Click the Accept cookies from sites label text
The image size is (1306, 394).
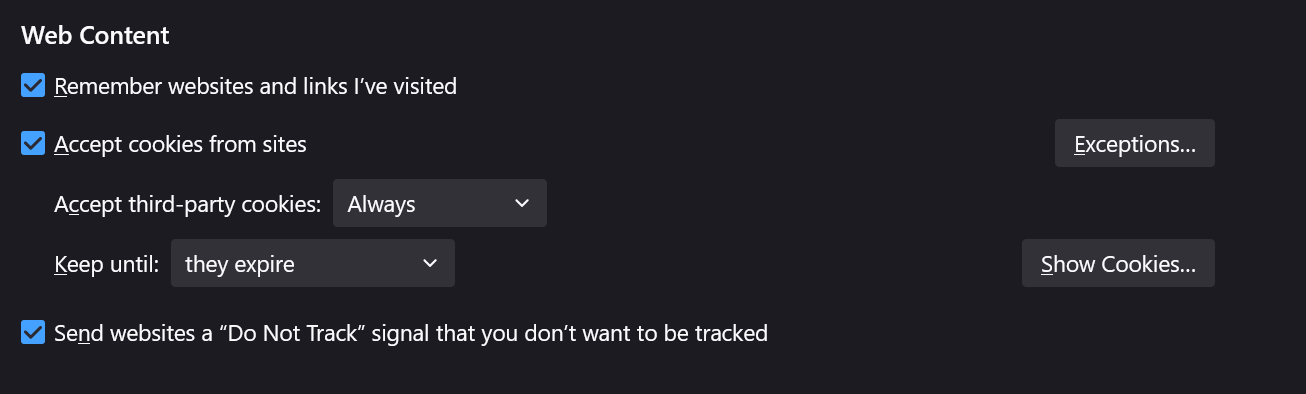180,145
